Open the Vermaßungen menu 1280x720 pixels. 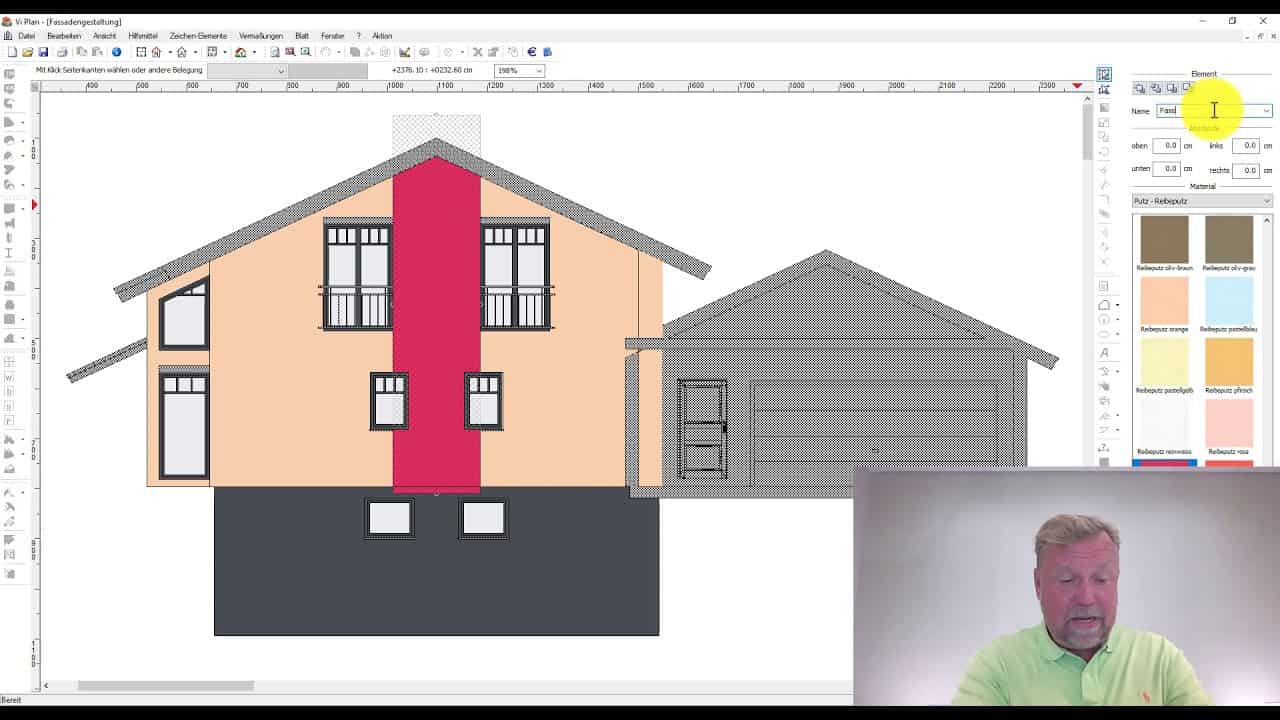259,35
